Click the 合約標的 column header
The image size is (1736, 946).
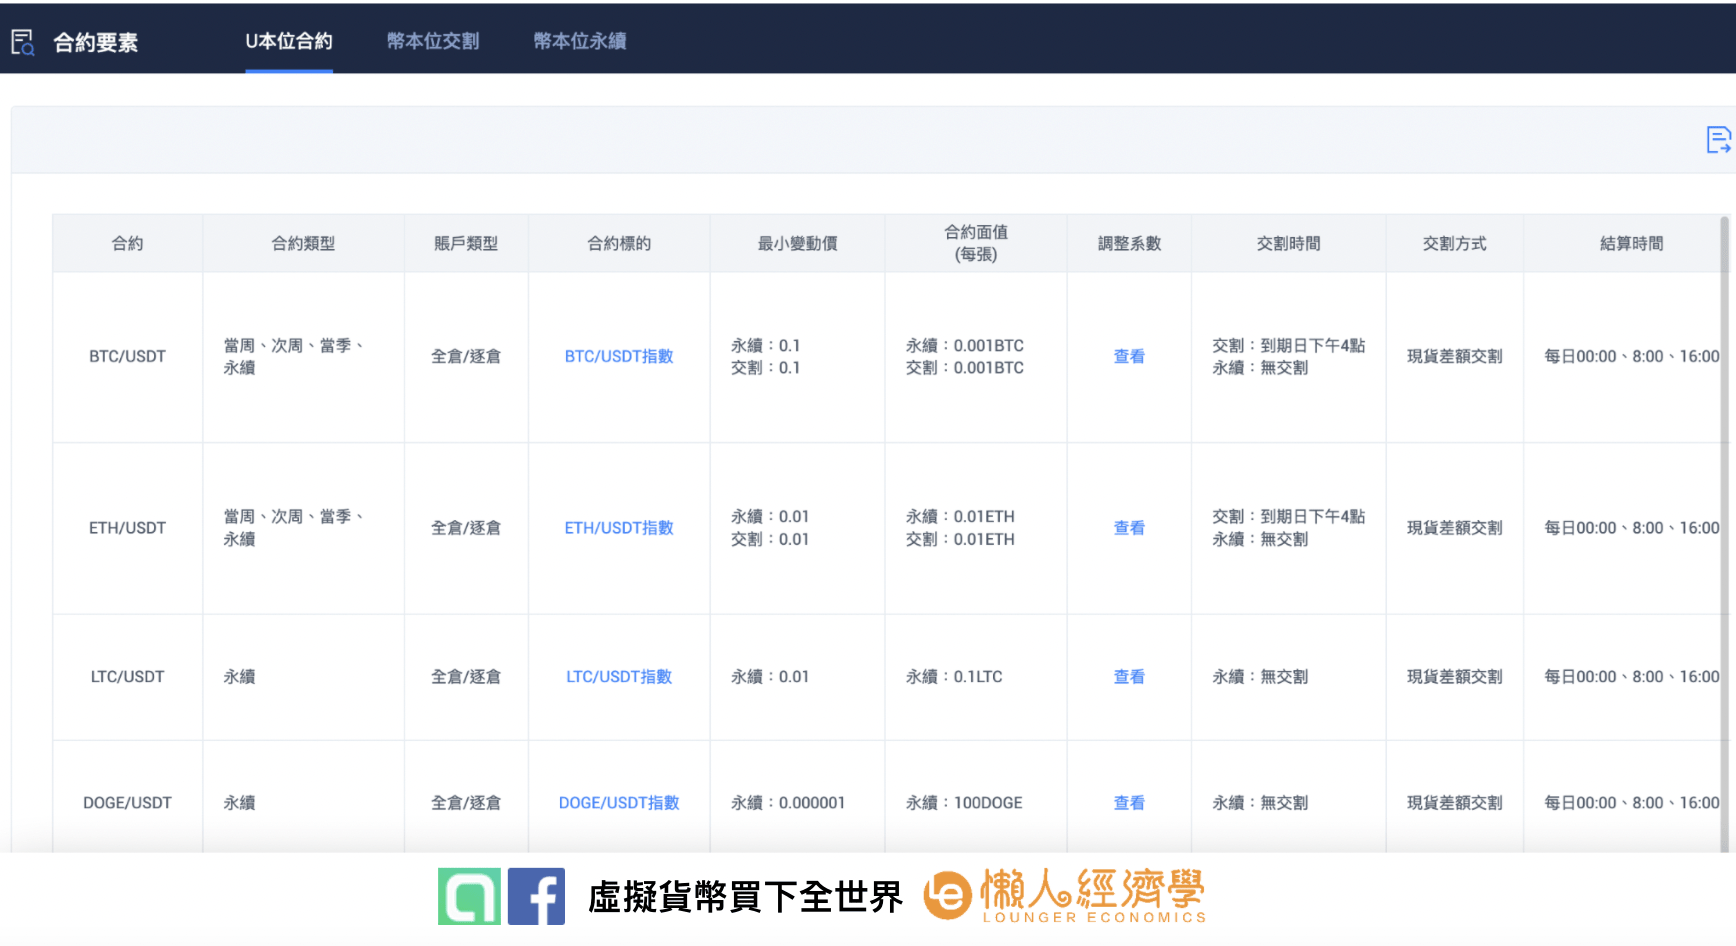pyautogui.click(x=619, y=243)
